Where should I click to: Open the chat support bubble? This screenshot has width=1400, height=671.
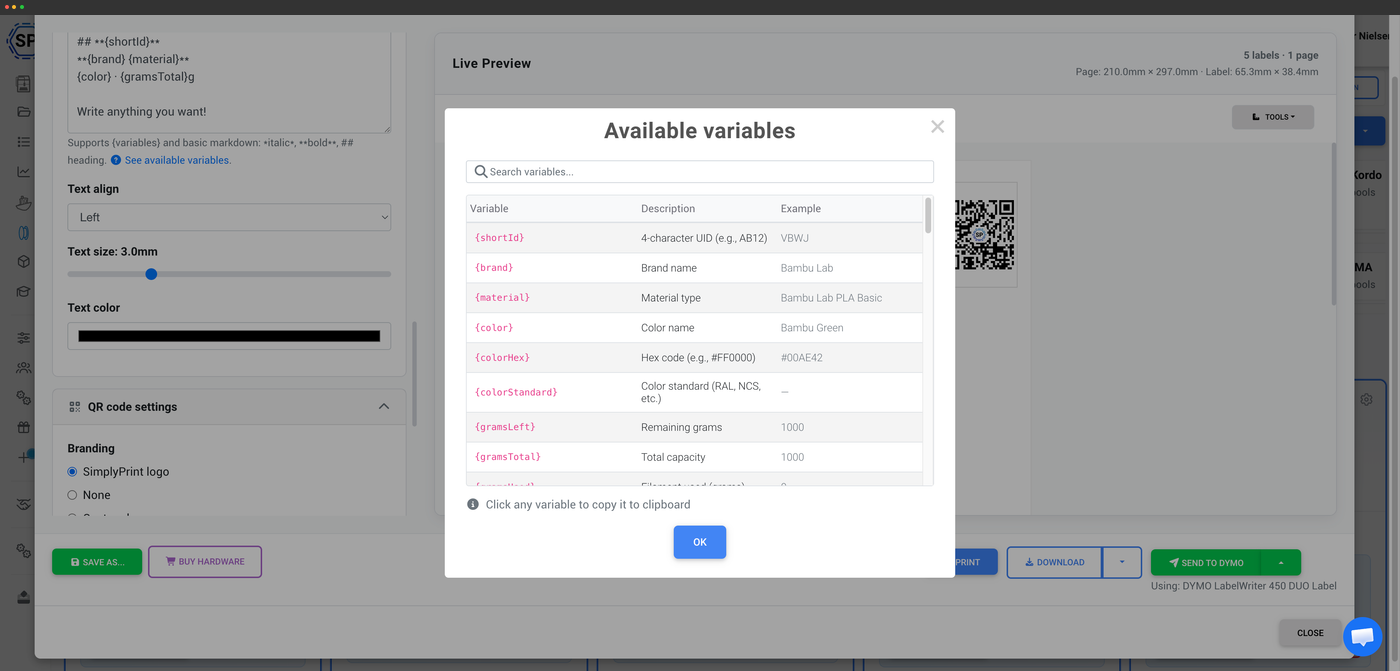click(x=1362, y=637)
